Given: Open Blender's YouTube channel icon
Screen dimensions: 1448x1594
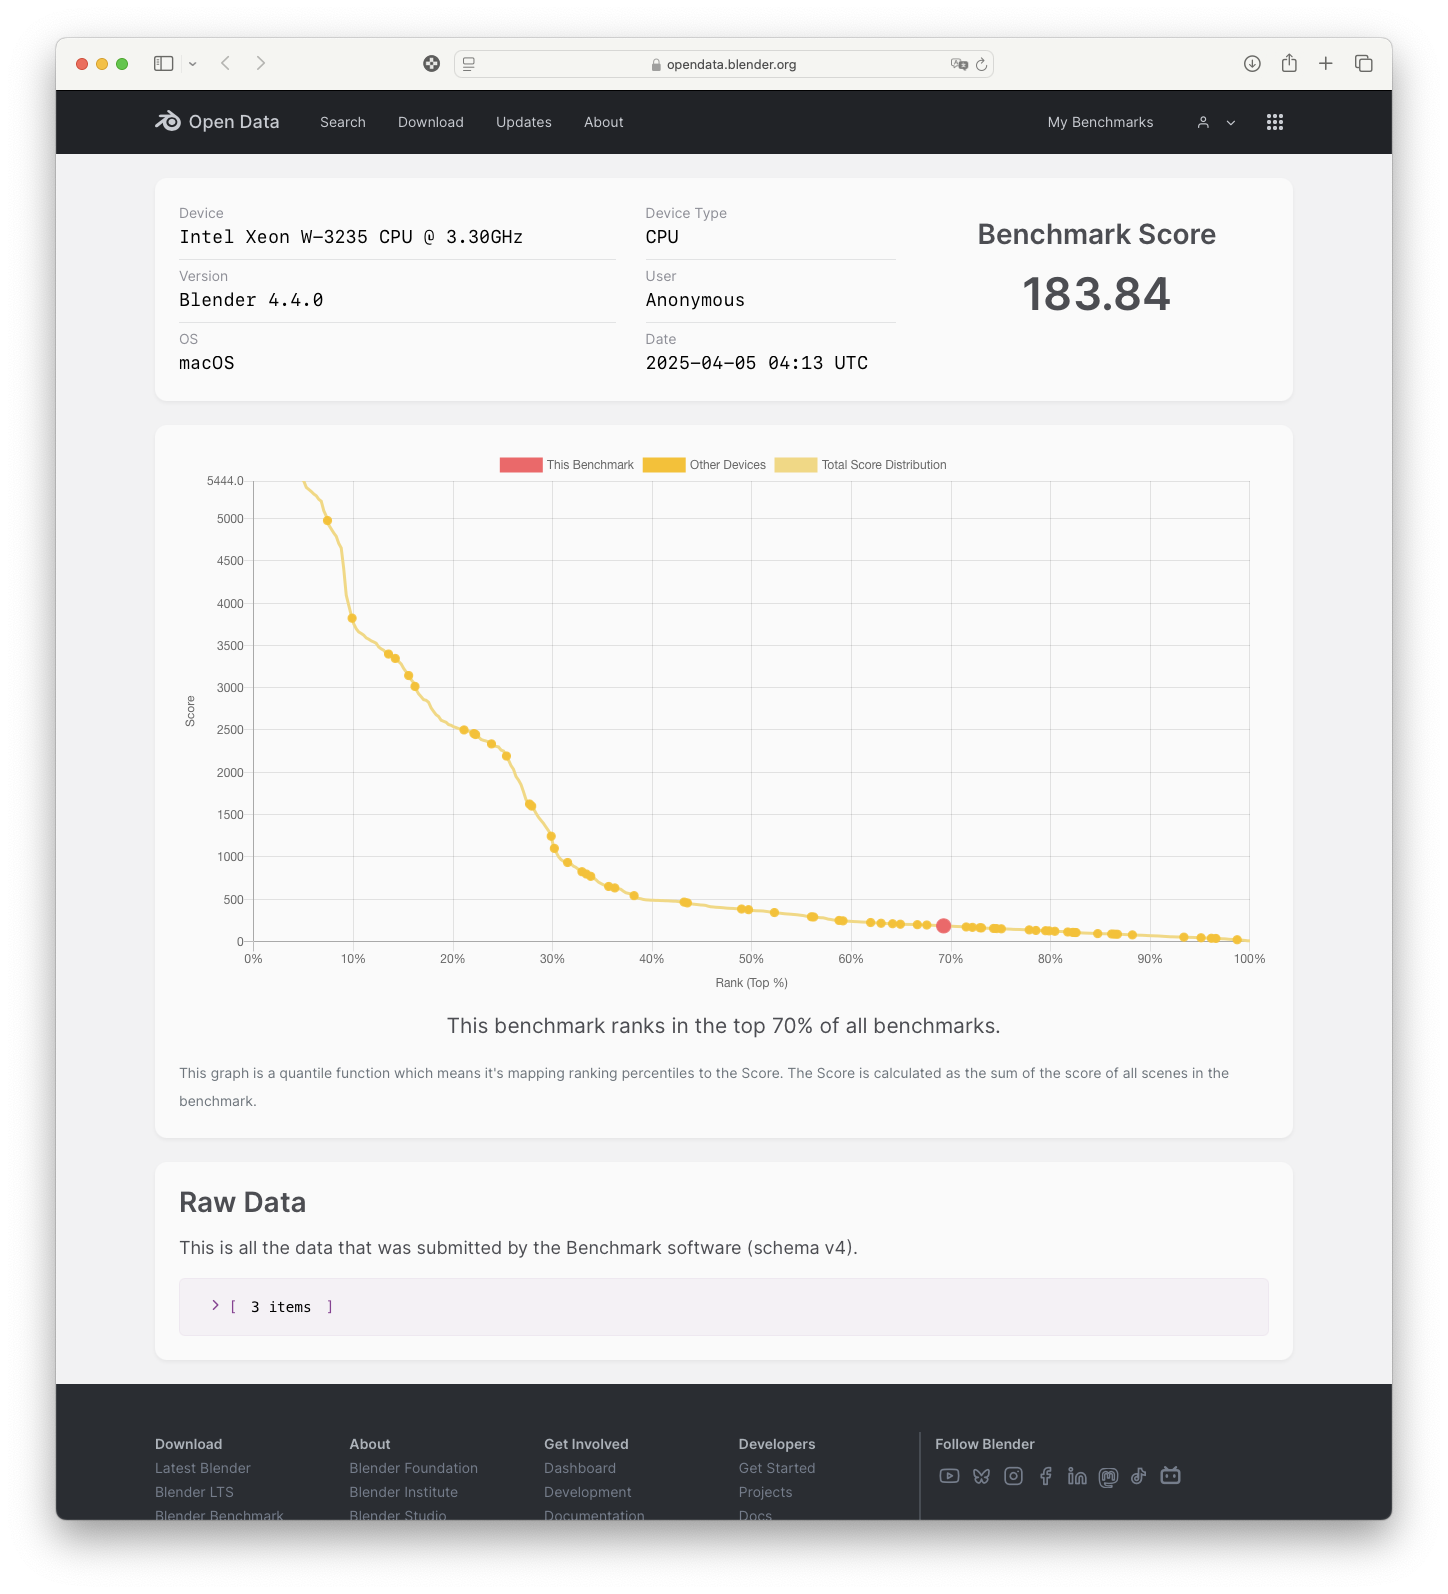Looking at the screenshot, I should pyautogui.click(x=949, y=1476).
